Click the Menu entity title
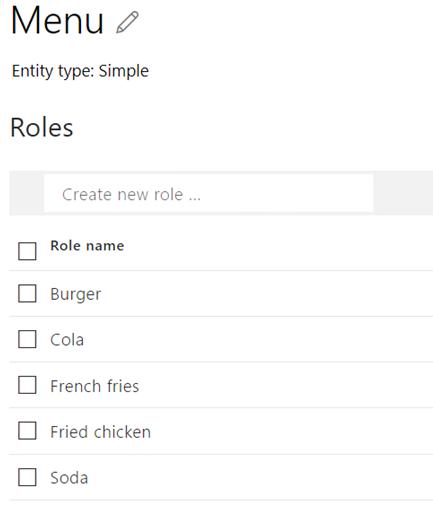The width and height of the screenshot is (433, 513). 57,20
